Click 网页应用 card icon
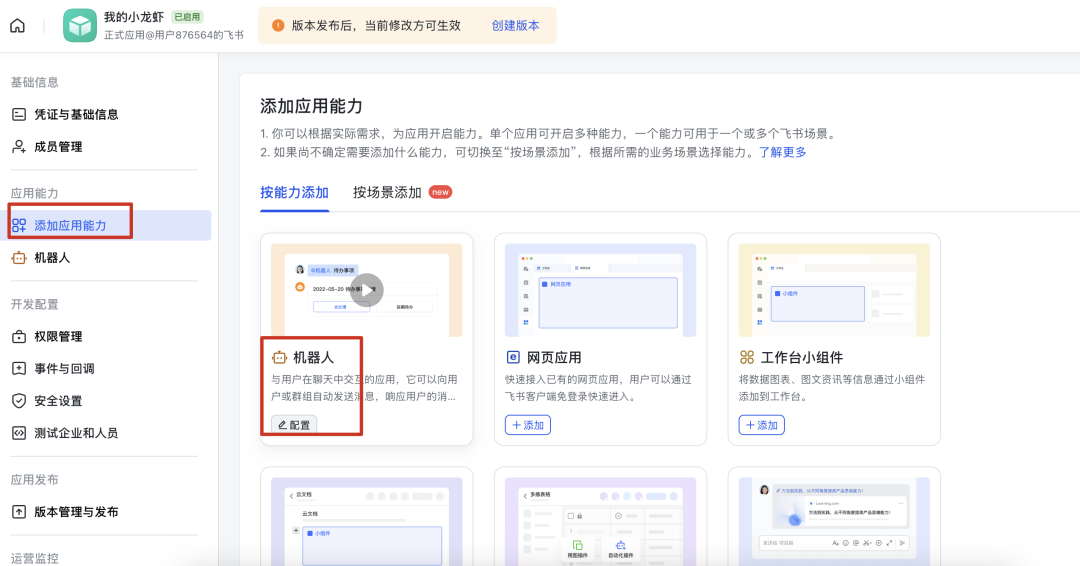Viewport: 1080px width, 566px height. (x=512, y=357)
